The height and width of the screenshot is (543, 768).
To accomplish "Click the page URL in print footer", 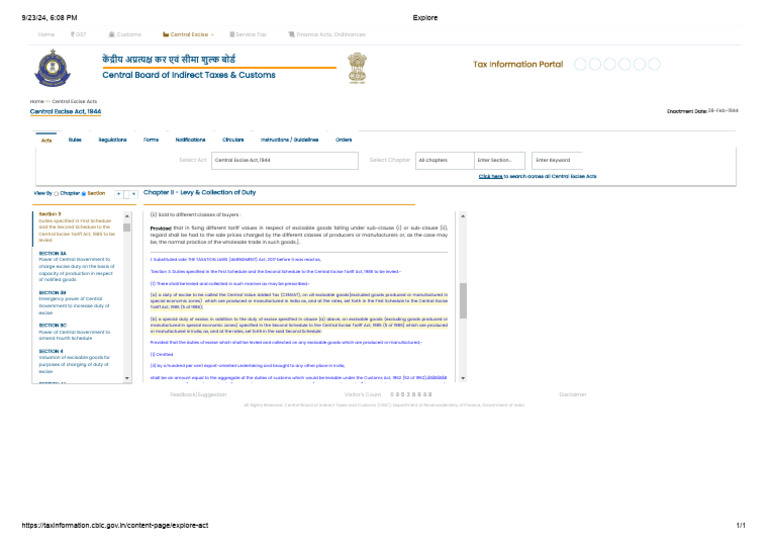I will 115,525.
